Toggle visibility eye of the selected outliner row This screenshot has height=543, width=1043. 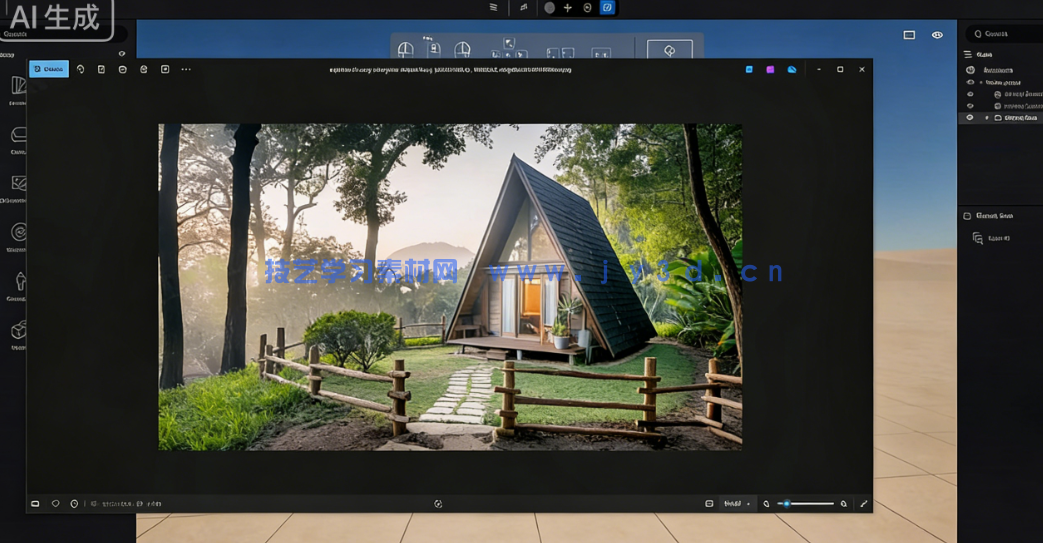pyautogui.click(x=969, y=118)
